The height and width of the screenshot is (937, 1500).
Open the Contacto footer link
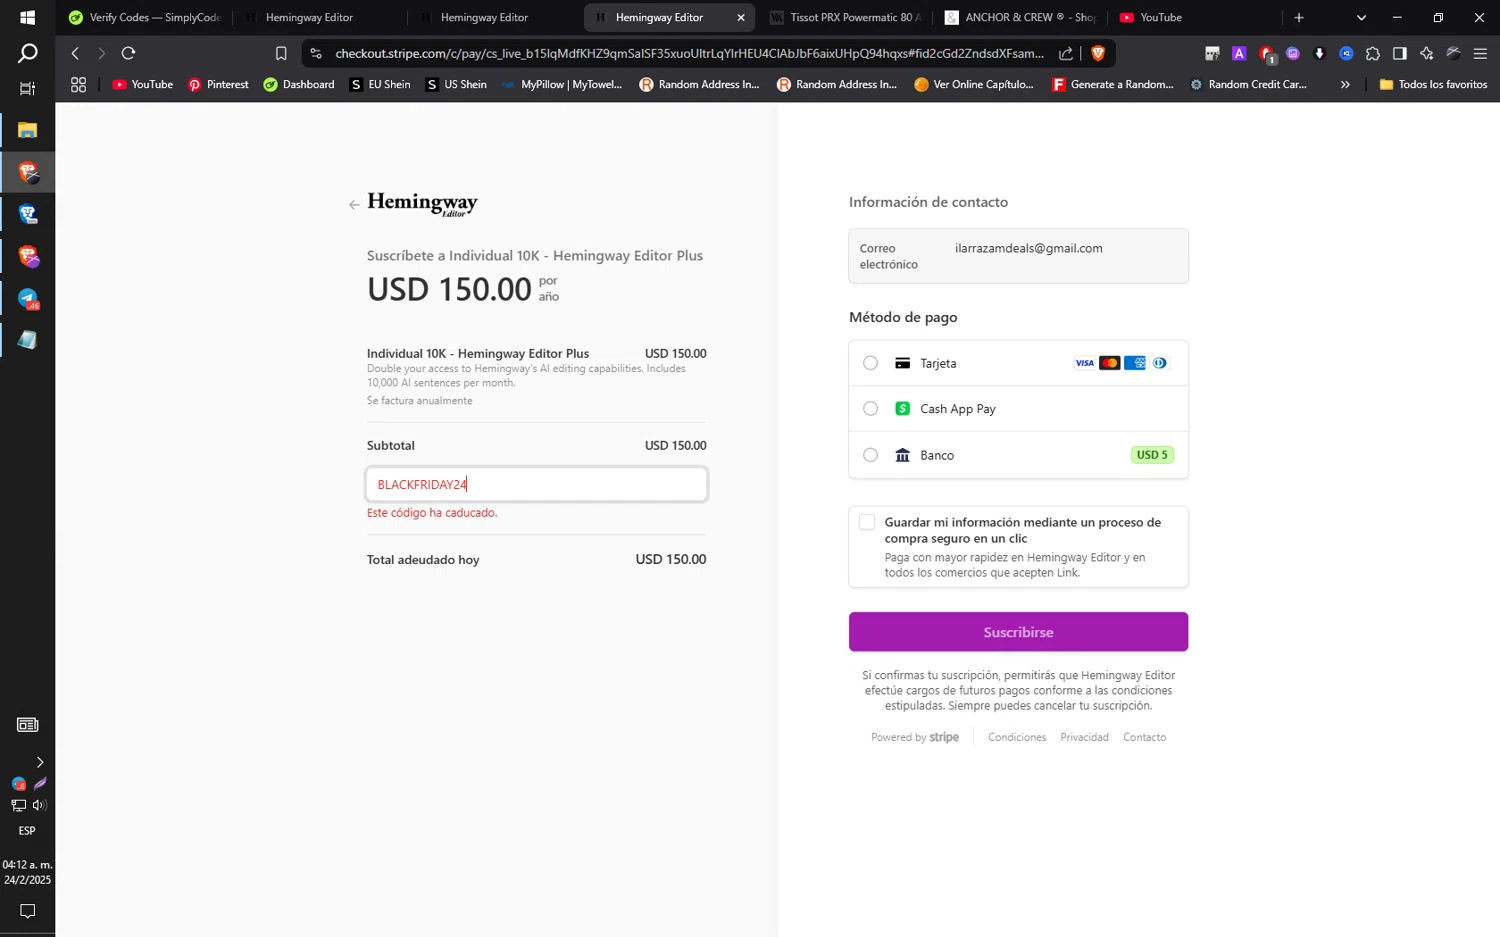tap(1144, 737)
